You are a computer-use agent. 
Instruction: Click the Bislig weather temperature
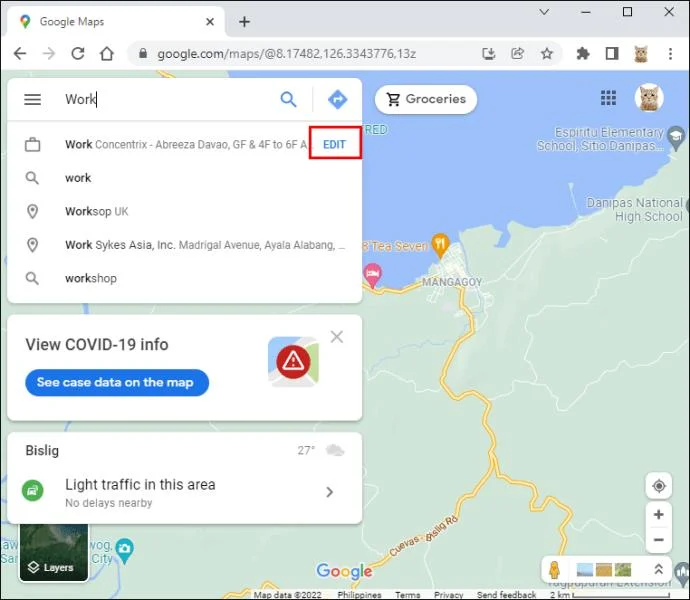click(306, 450)
